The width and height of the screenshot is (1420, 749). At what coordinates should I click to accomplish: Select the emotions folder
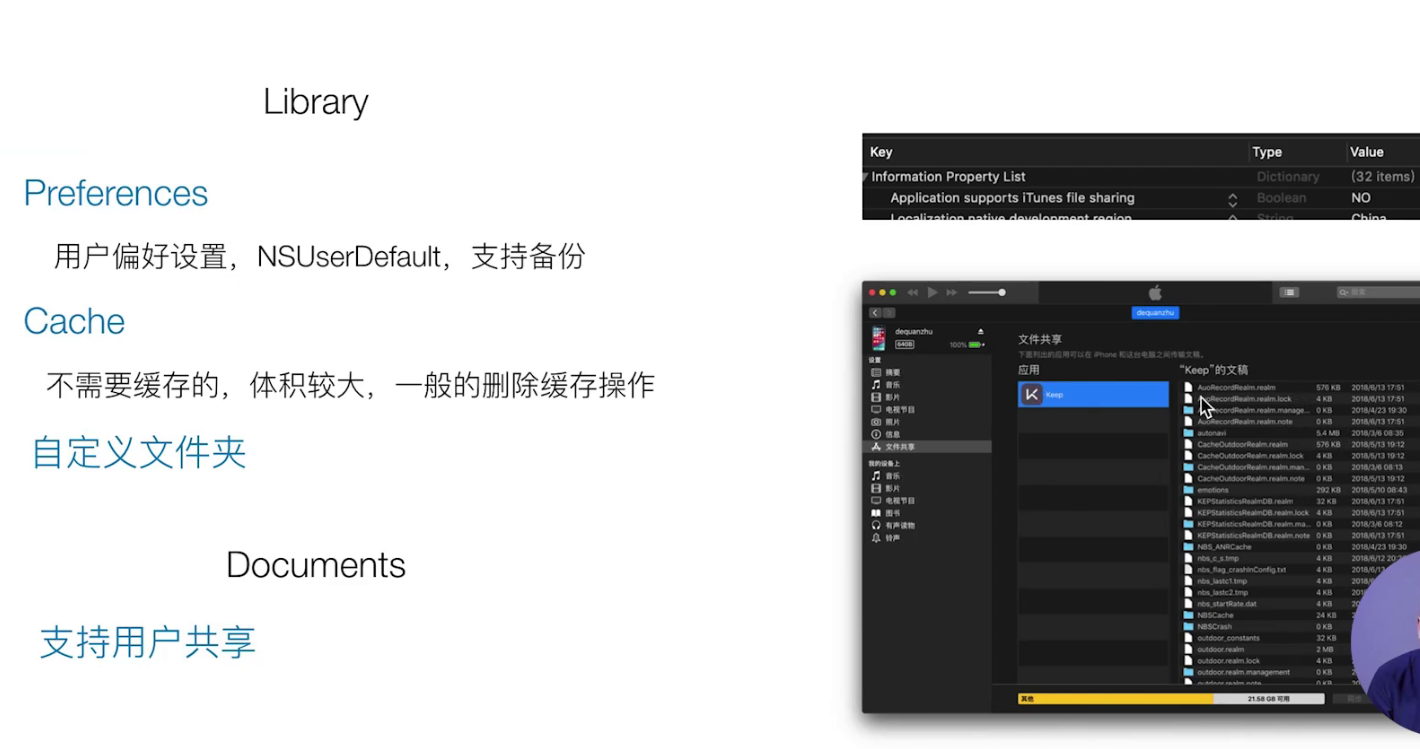[x=1212, y=490]
